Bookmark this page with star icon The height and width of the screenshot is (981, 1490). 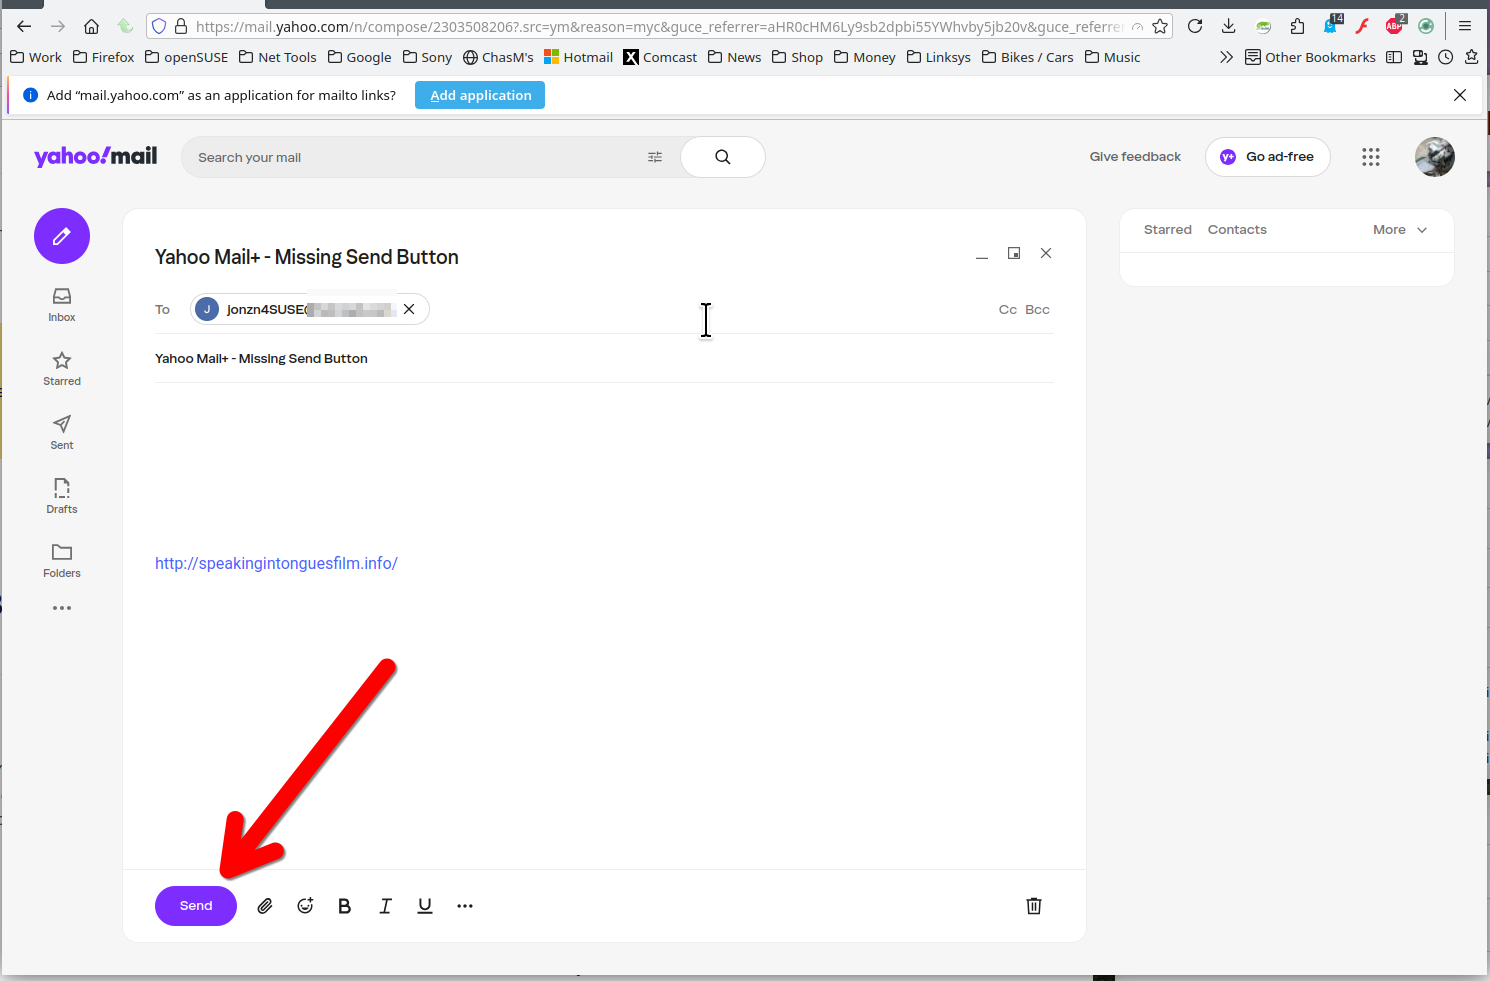[x=1160, y=26]
